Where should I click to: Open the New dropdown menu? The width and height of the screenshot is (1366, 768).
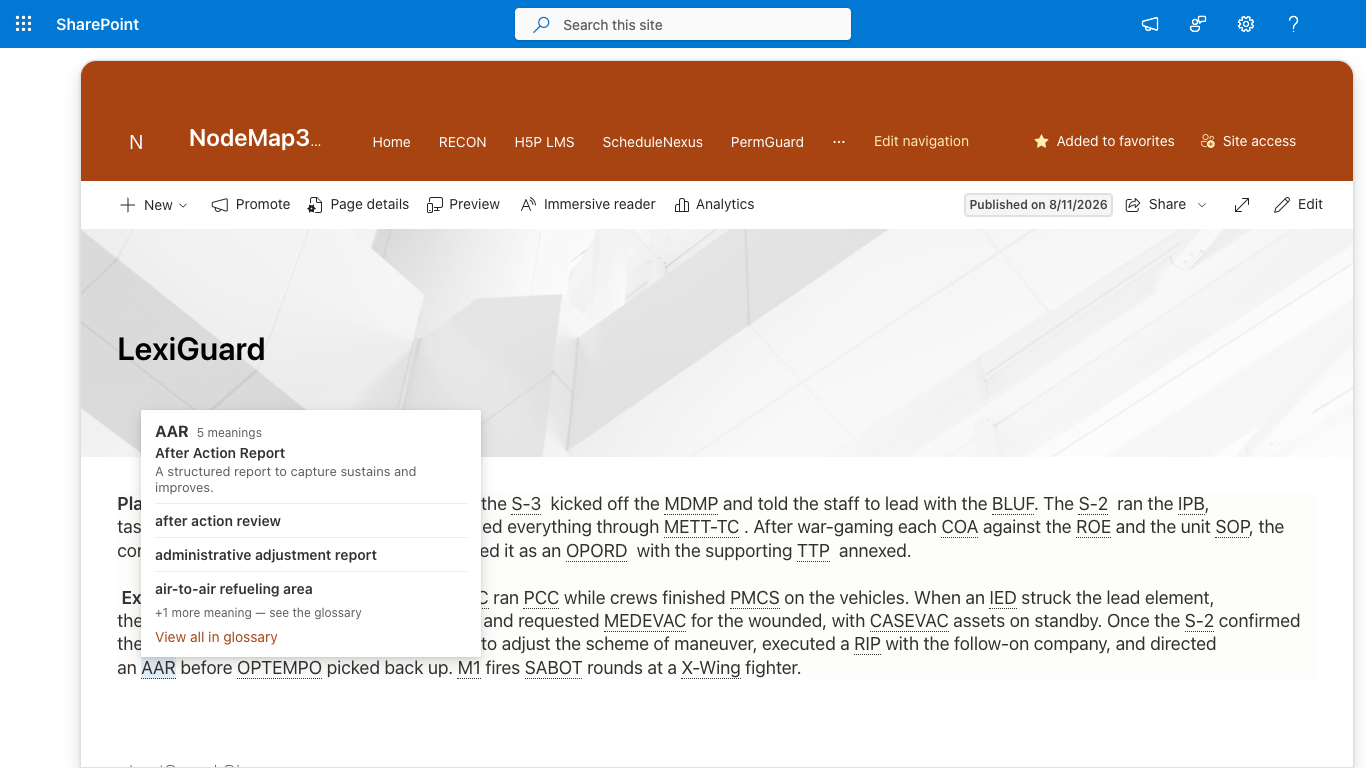pyautogui.click(x=153, y=205)
